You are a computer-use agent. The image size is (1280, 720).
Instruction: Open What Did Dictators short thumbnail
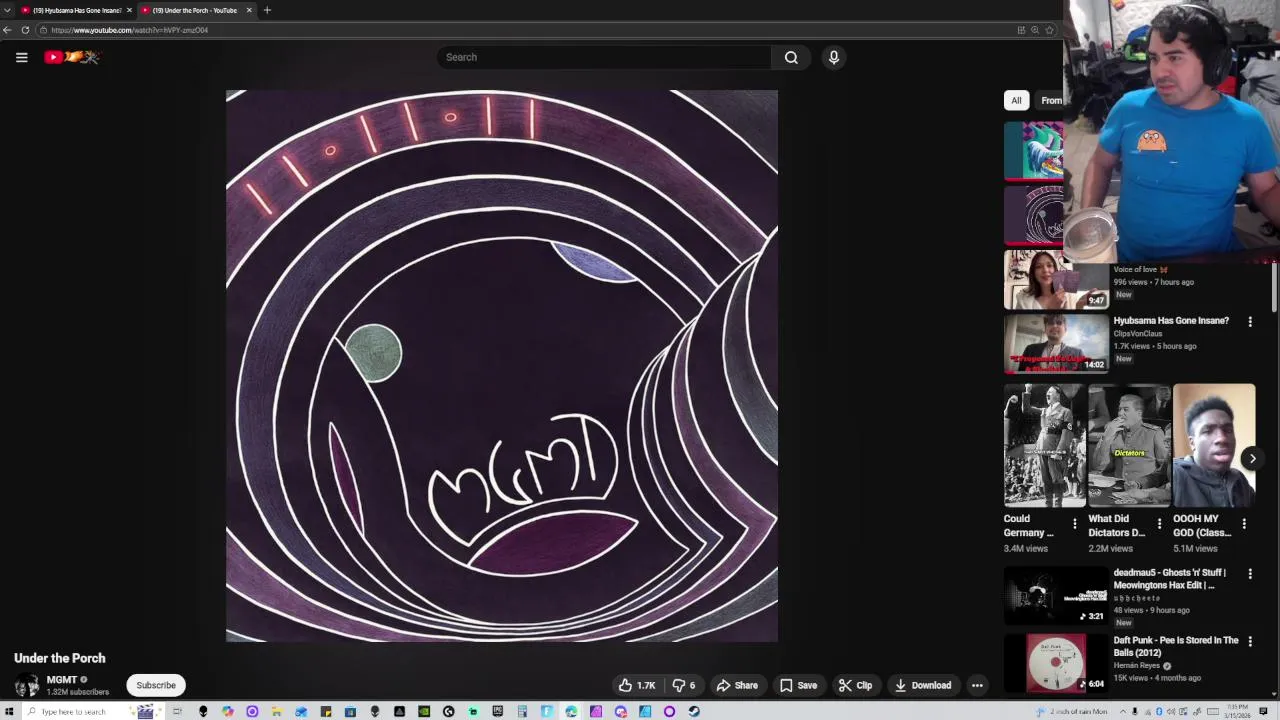[x=1129, y=446]
